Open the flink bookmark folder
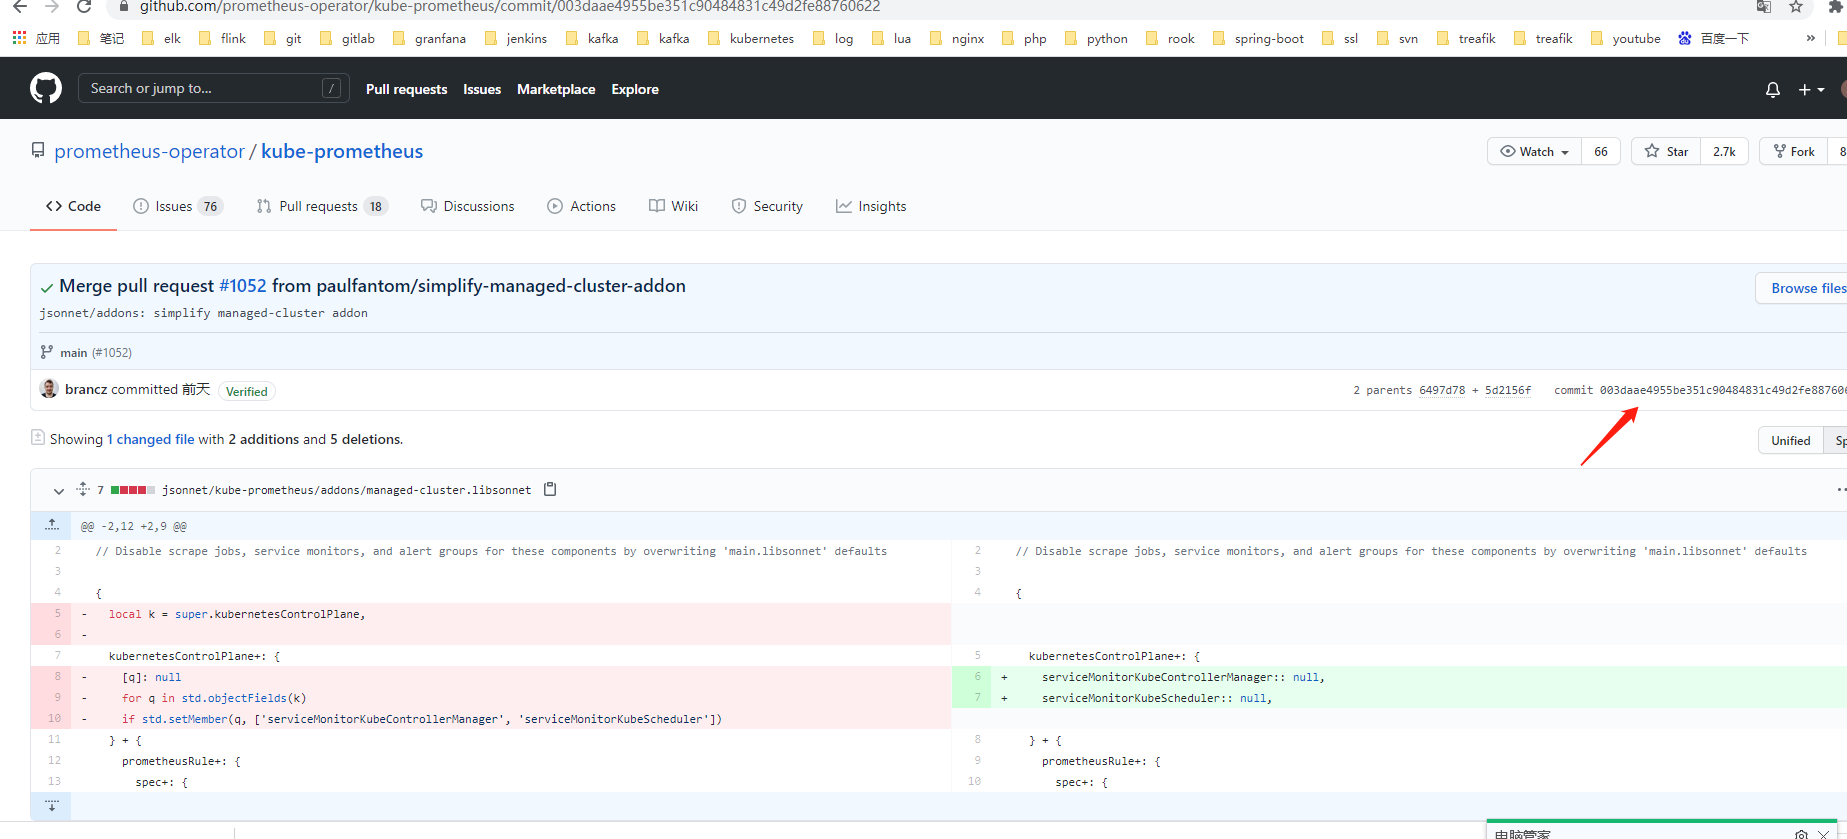 [222, 38]
